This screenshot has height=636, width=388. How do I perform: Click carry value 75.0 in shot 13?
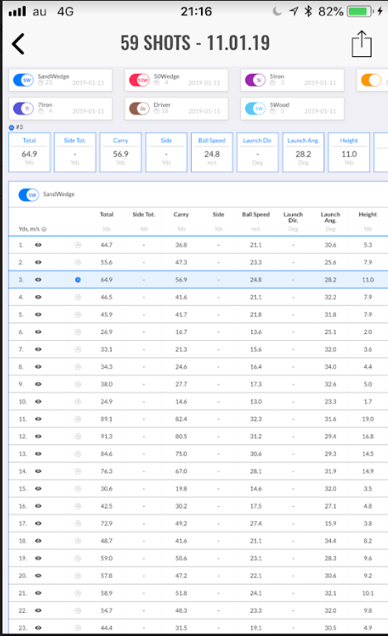click(181, 454)
